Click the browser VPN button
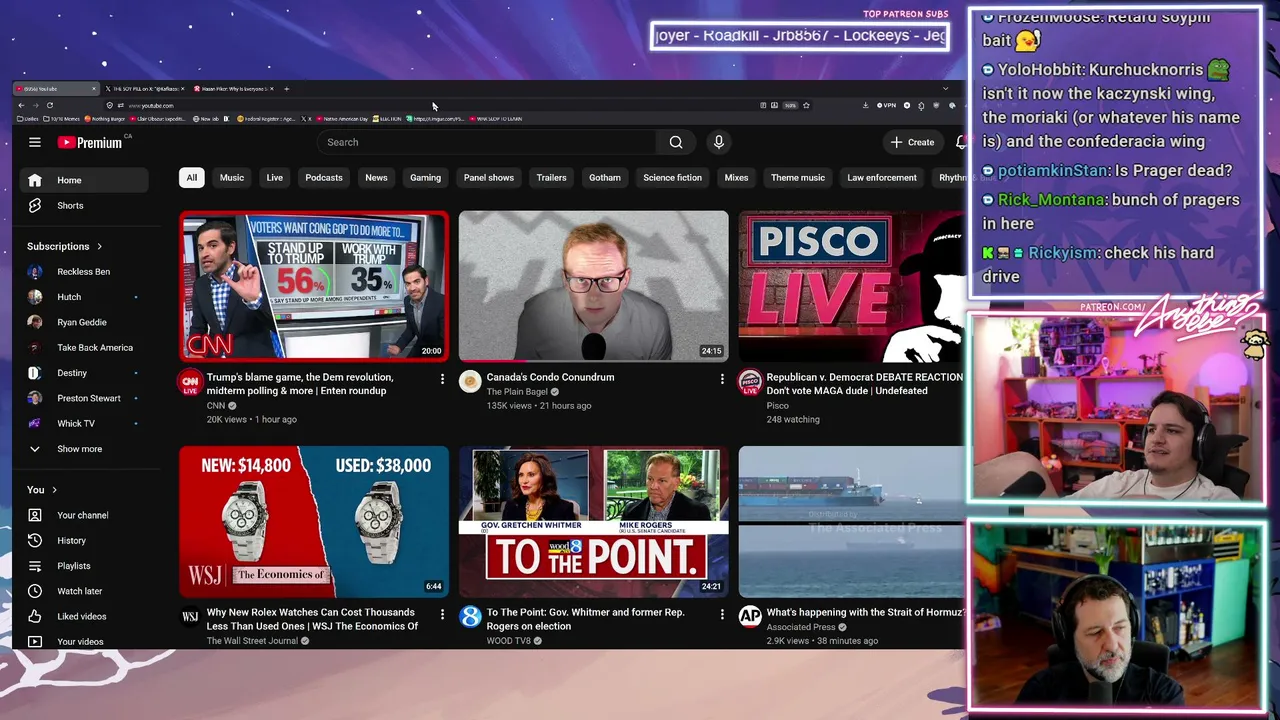This screenshot has height=720, width=1280. click(886, 105)
